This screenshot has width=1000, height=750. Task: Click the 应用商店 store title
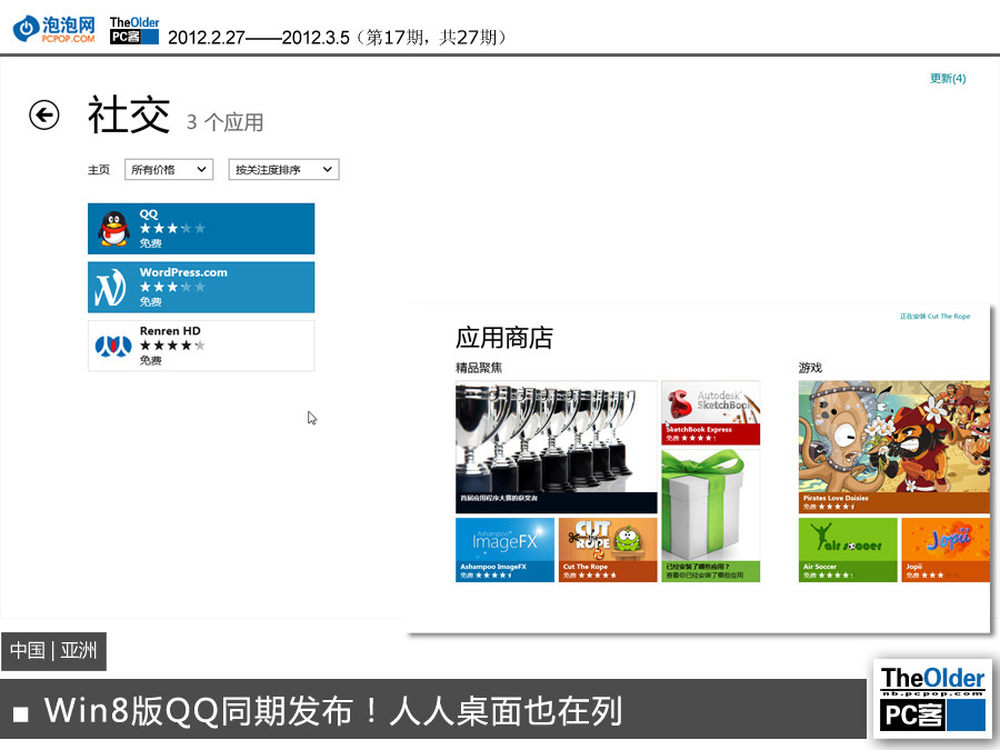click(x=504, y=338)
